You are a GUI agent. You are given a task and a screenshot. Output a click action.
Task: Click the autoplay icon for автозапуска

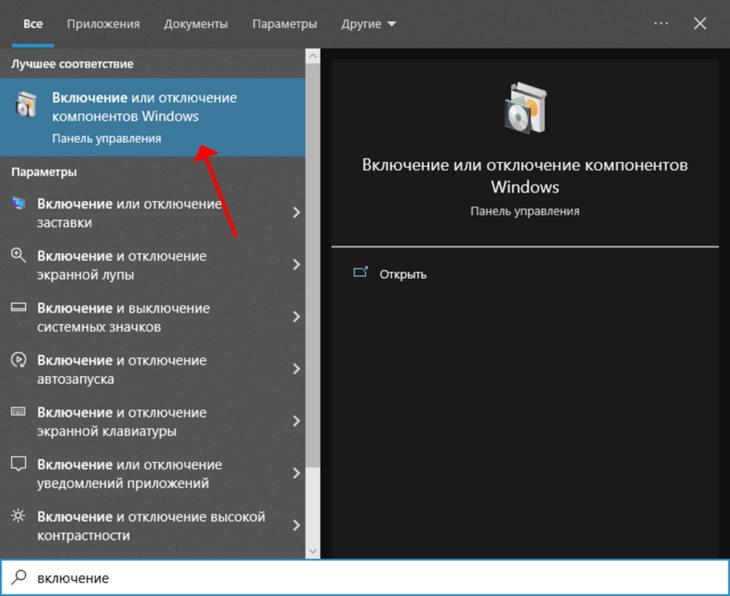click(x=19, y=359)
